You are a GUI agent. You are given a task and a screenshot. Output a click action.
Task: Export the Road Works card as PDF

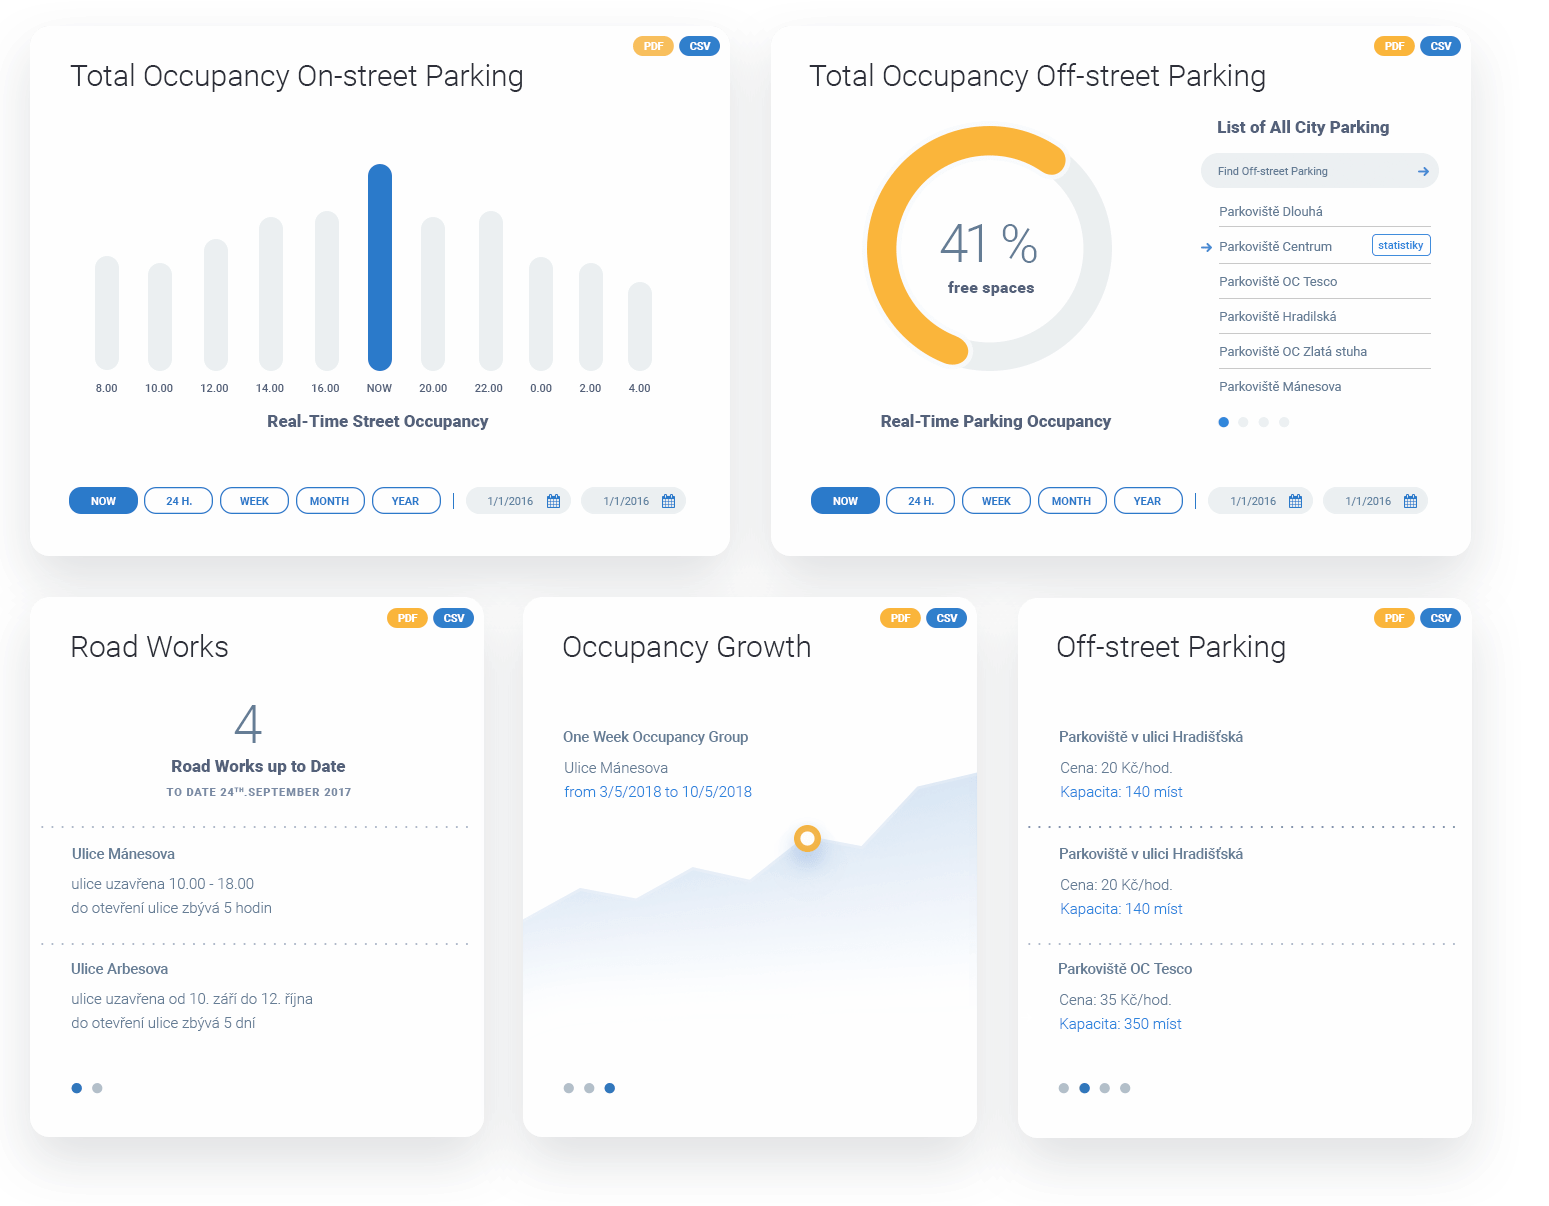tap(407, 618)
